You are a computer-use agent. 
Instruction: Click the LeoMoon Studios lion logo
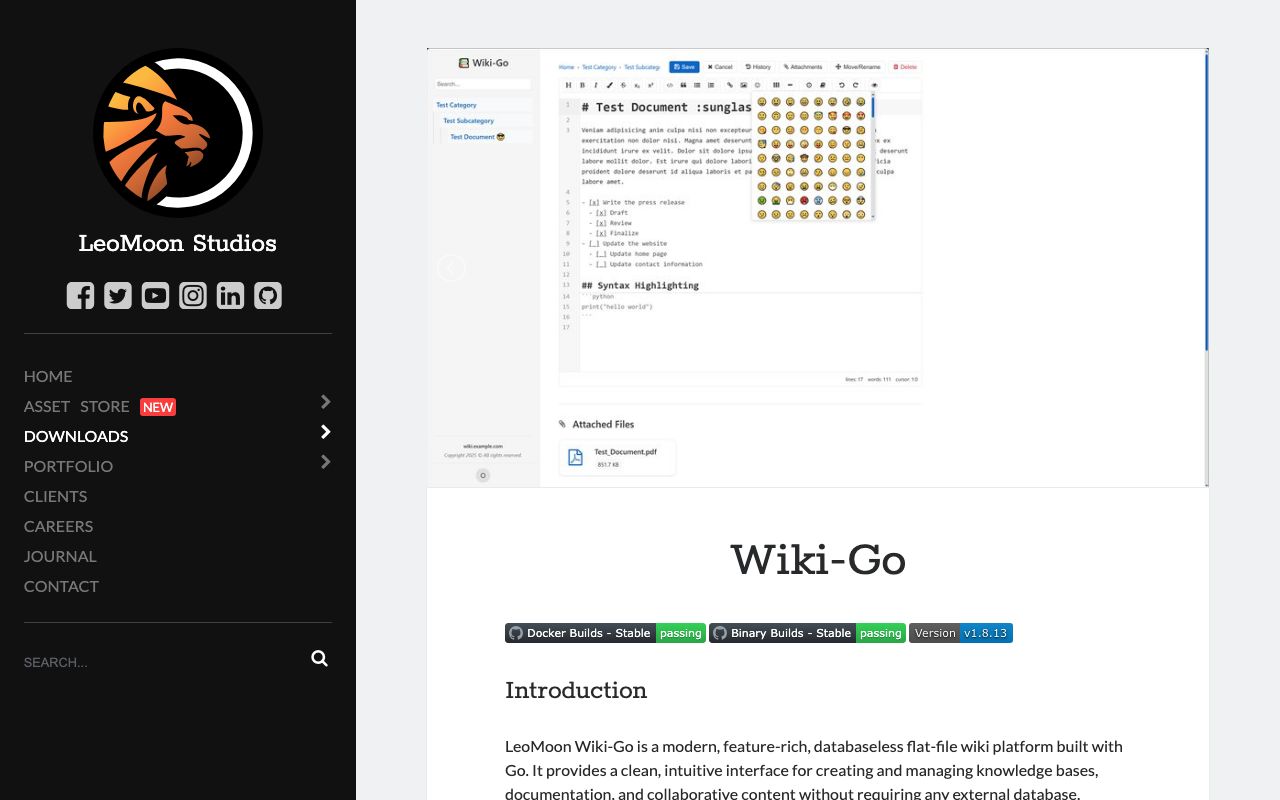point(178,133)
